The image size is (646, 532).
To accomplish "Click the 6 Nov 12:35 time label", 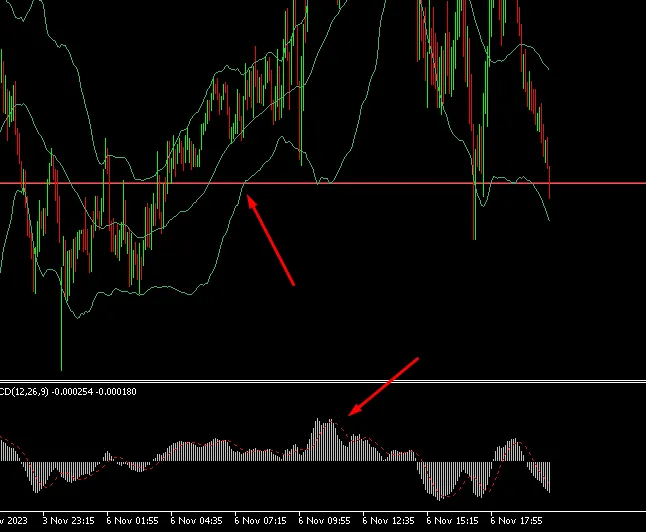I will [x=389, y=521].
